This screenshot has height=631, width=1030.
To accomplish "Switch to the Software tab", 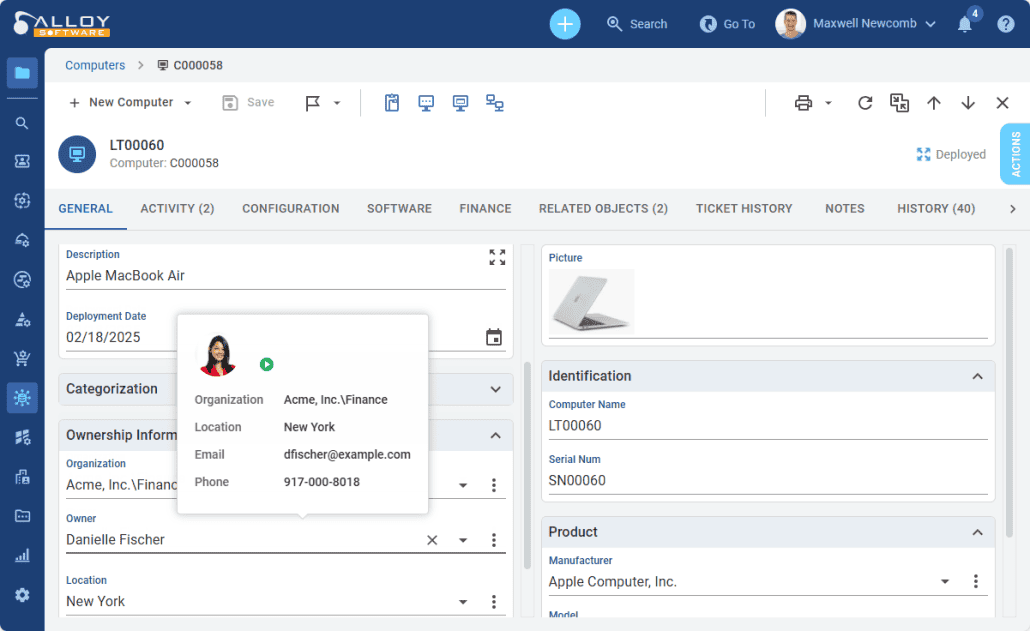I will [399, 208].
